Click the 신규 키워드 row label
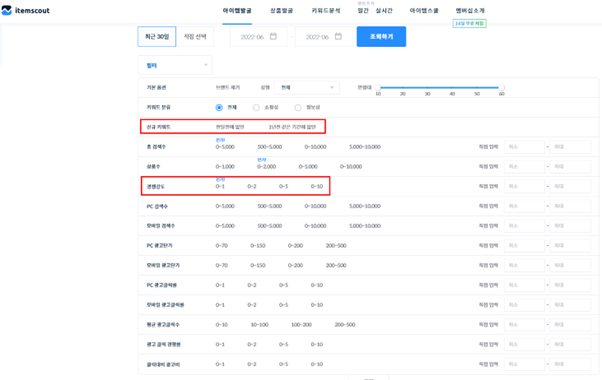 [x=158, y=127]
